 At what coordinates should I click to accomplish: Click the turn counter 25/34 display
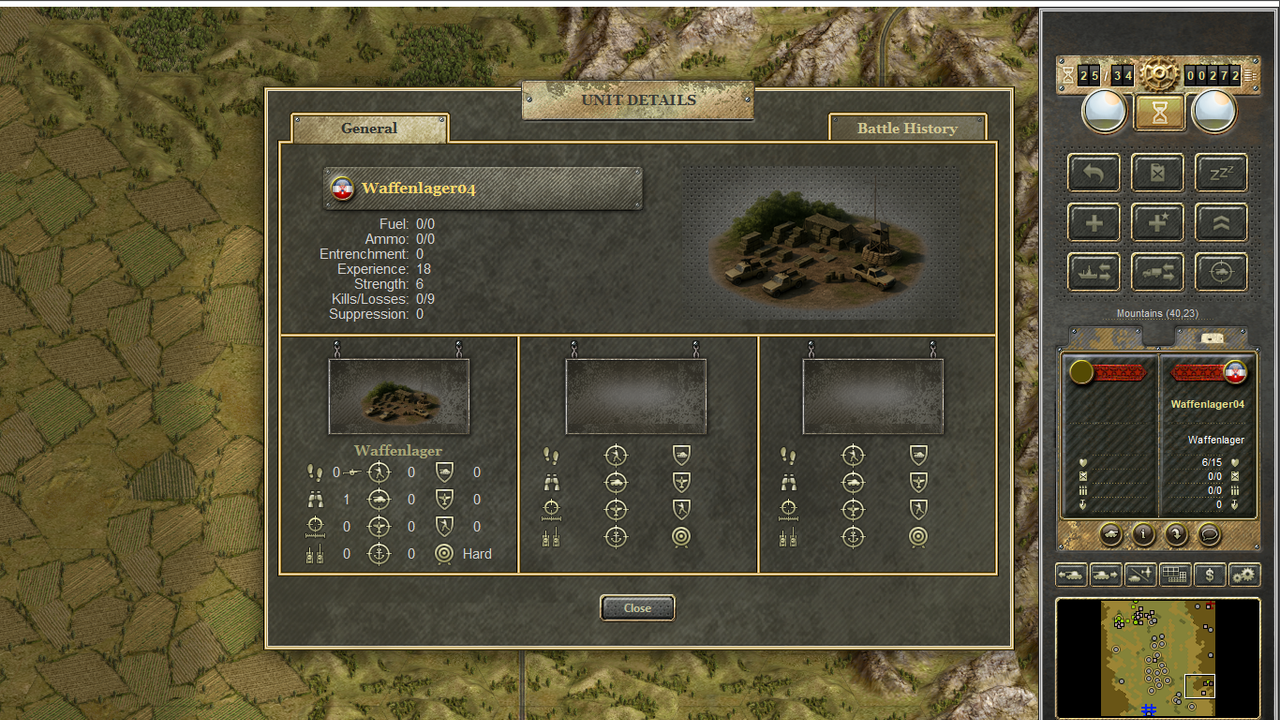(1106, 75)
